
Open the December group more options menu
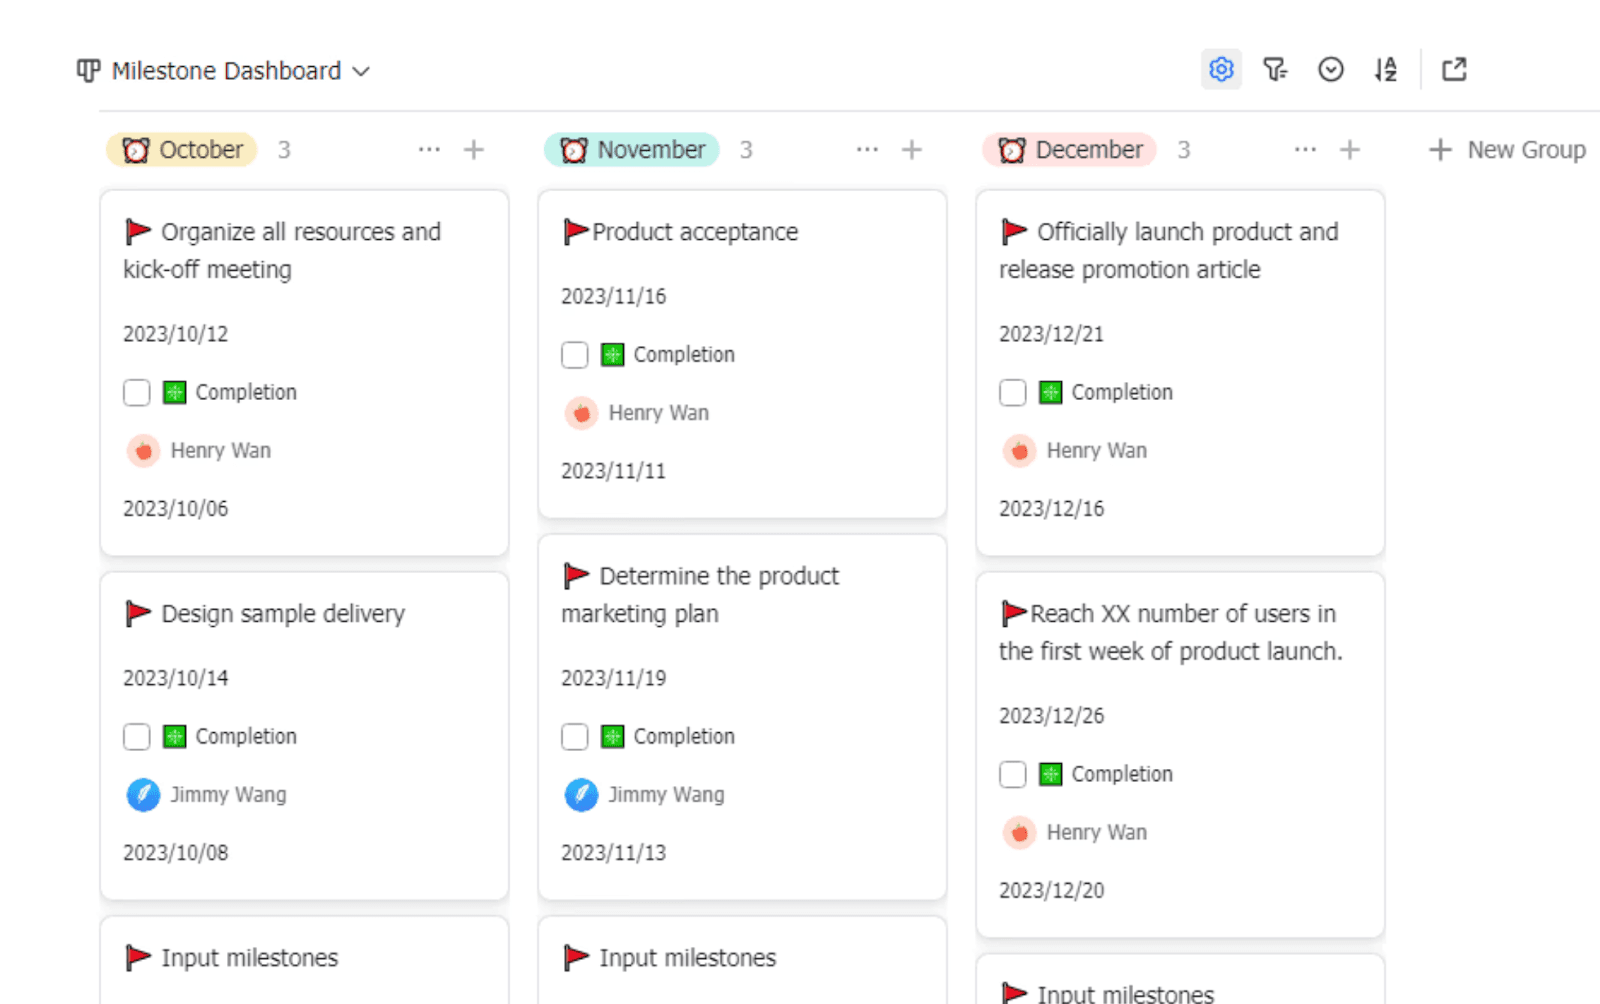click(1305, 149)
